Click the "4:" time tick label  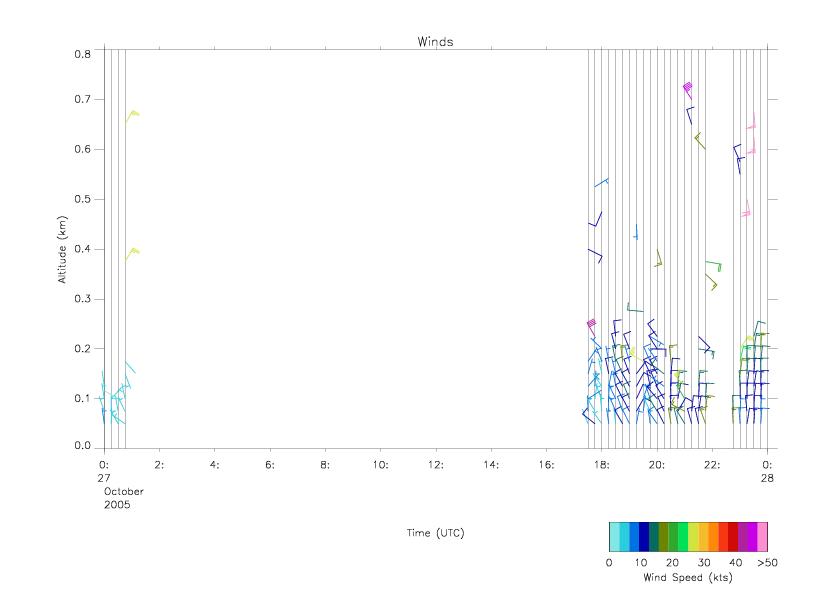click(214, 465)
